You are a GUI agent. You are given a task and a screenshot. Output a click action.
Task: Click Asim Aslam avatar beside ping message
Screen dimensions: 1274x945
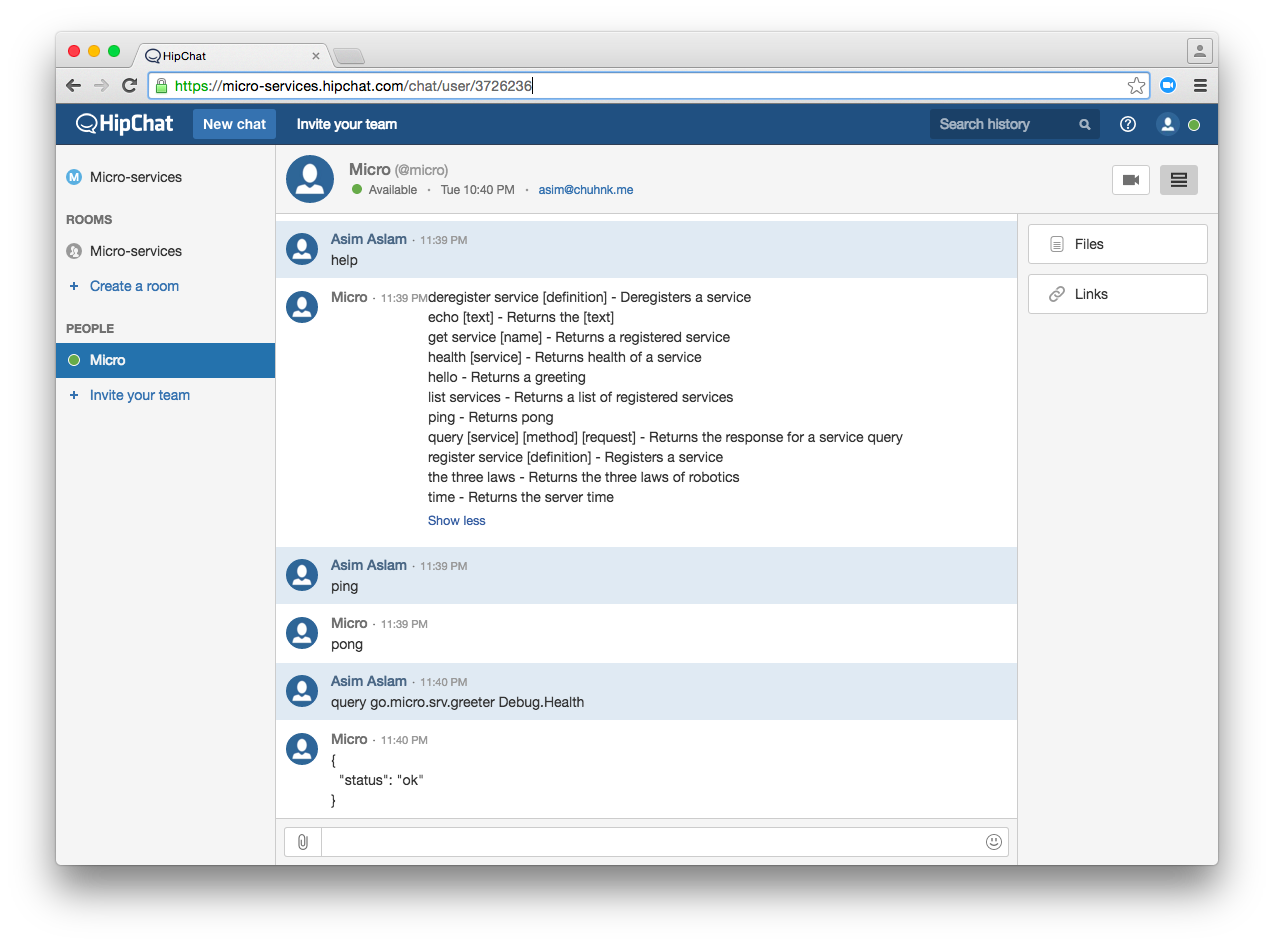(302, 574)
